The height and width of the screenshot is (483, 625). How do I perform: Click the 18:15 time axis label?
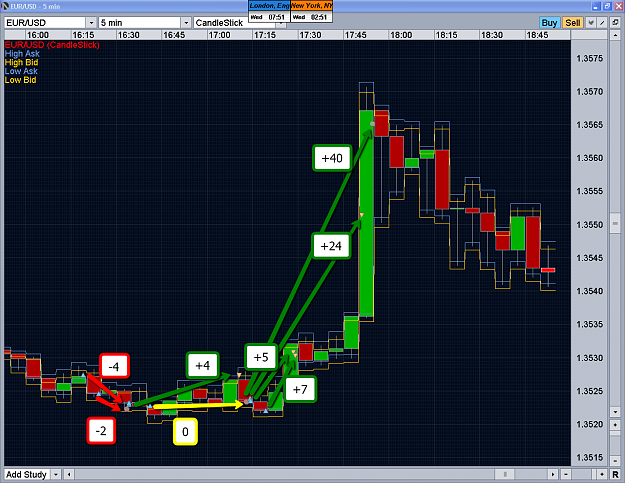tap(446, 35)
